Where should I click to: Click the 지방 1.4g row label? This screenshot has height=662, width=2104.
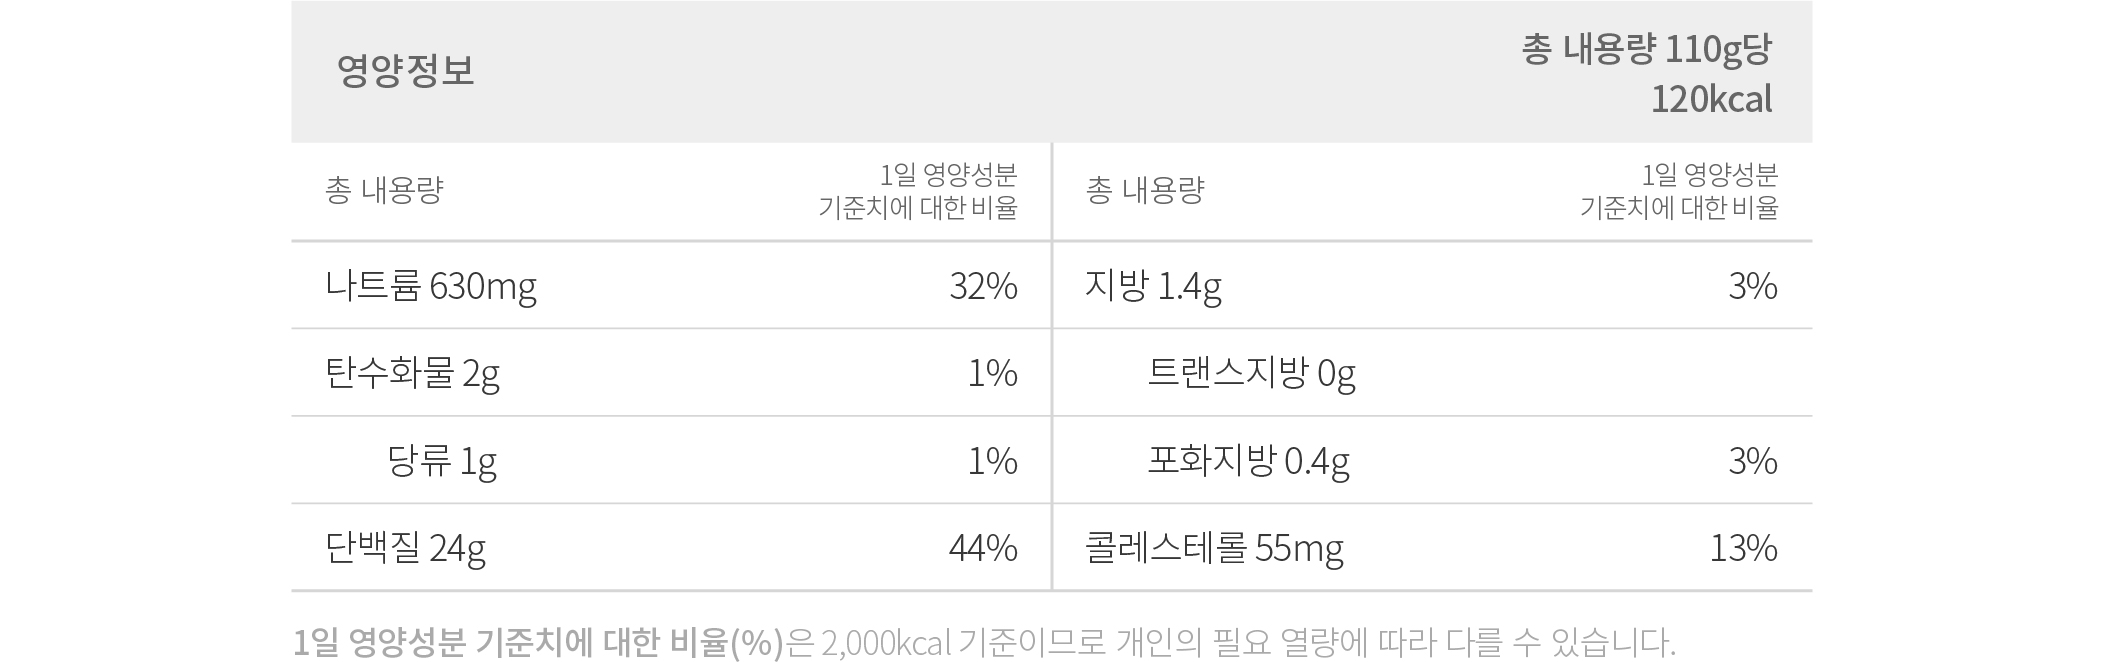tap(1153, 287)
